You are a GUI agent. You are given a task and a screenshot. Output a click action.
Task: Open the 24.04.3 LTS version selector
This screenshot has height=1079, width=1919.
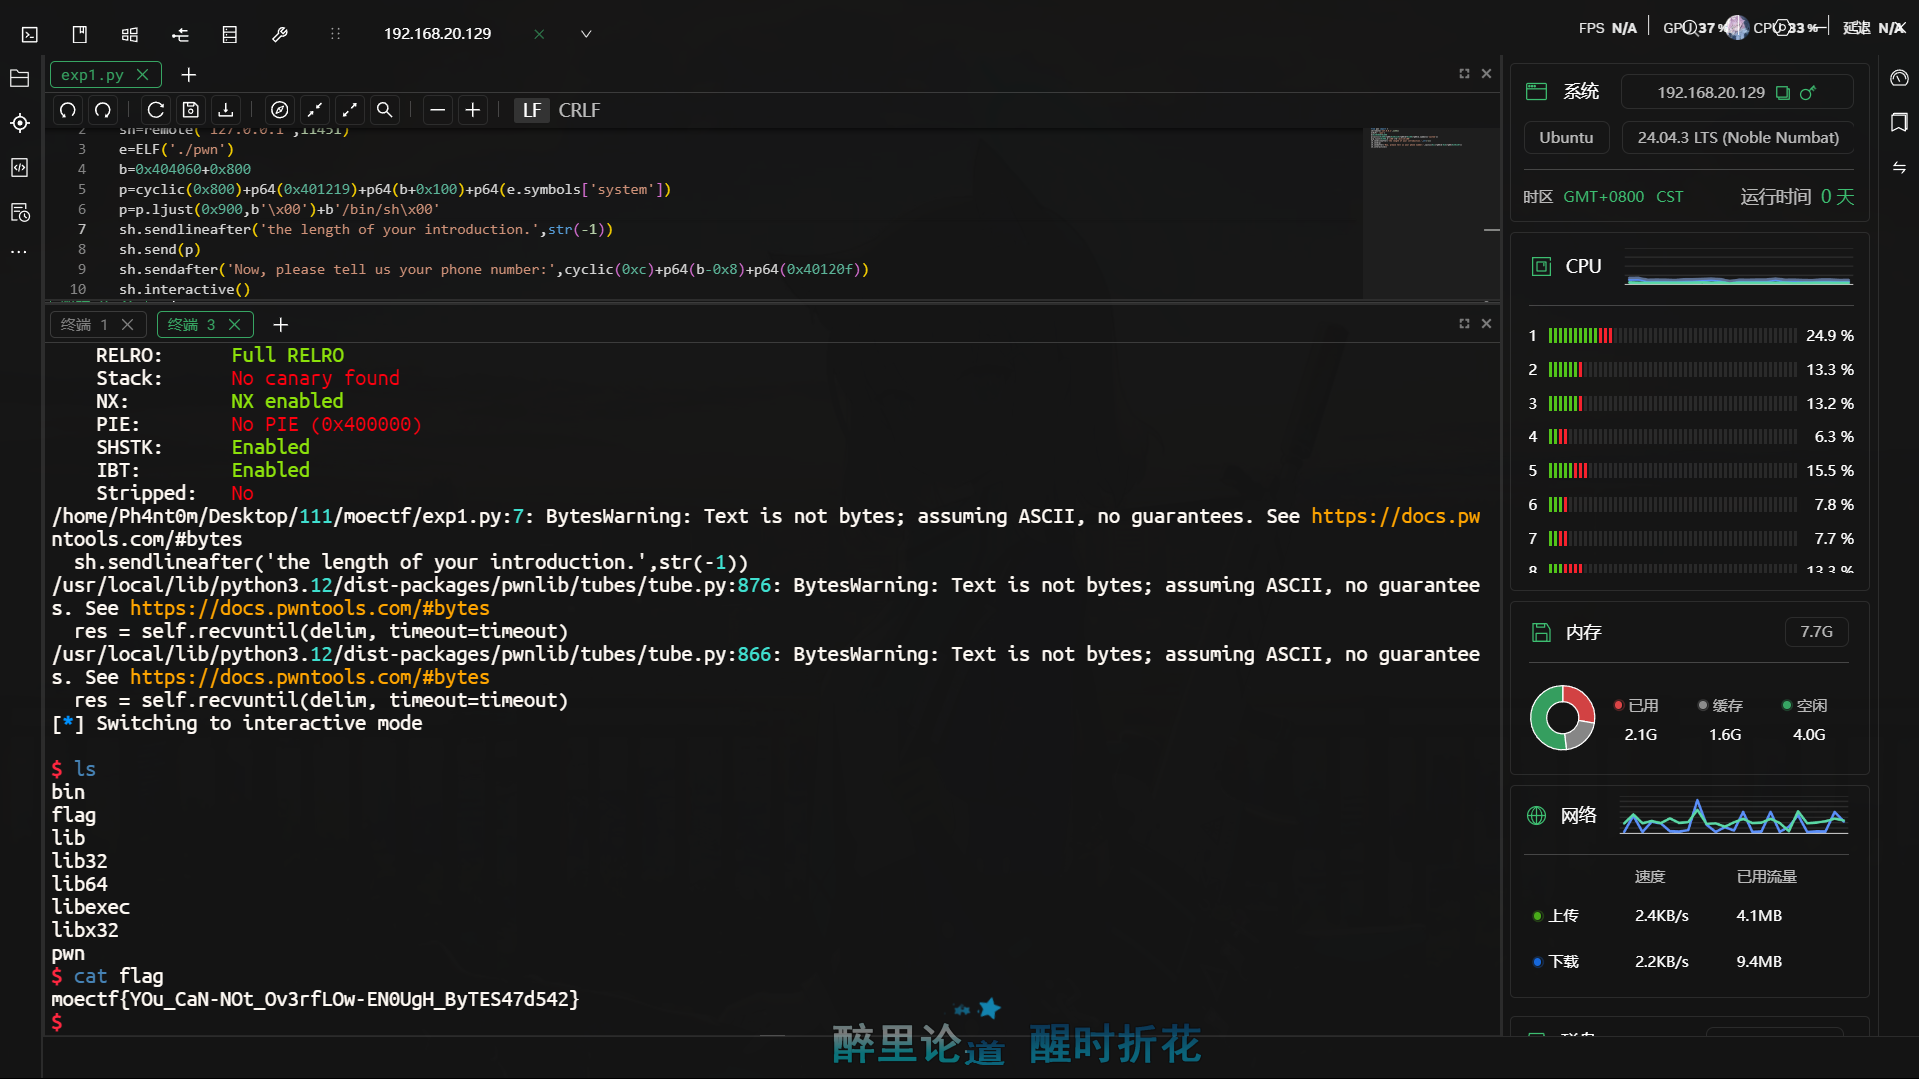click(x=1737, y=137)
